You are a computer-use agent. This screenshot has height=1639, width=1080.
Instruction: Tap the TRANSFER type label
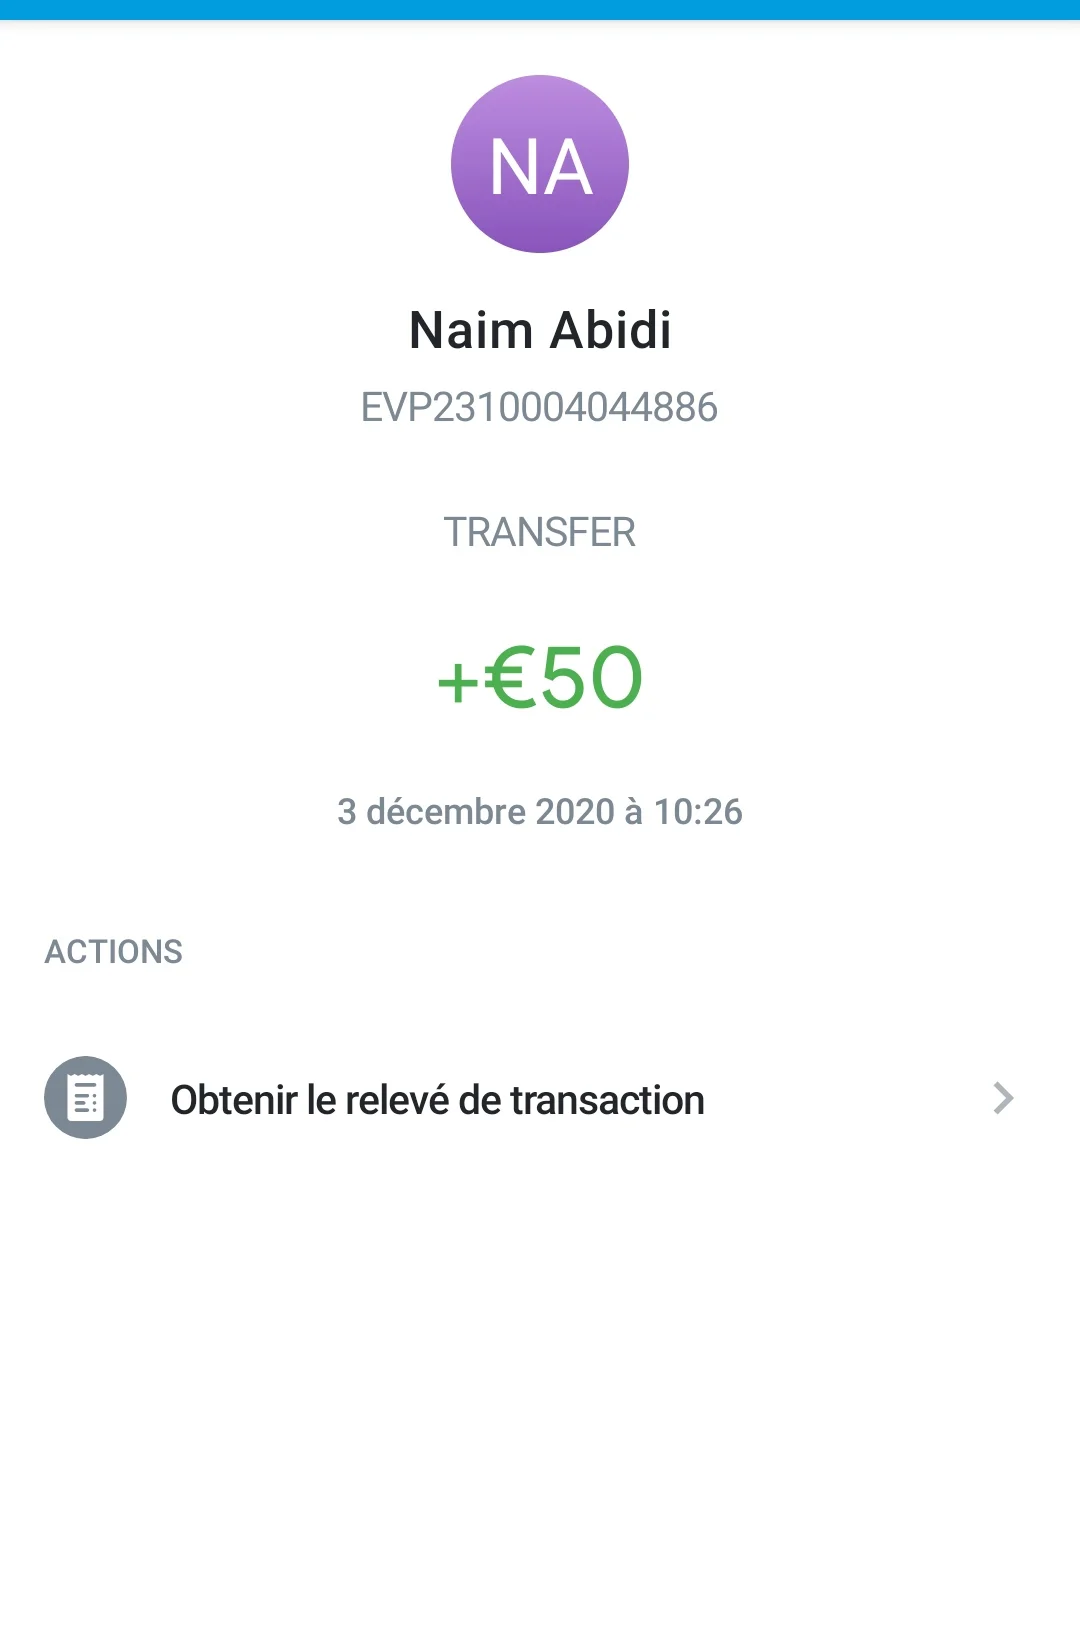coord(539,532)
